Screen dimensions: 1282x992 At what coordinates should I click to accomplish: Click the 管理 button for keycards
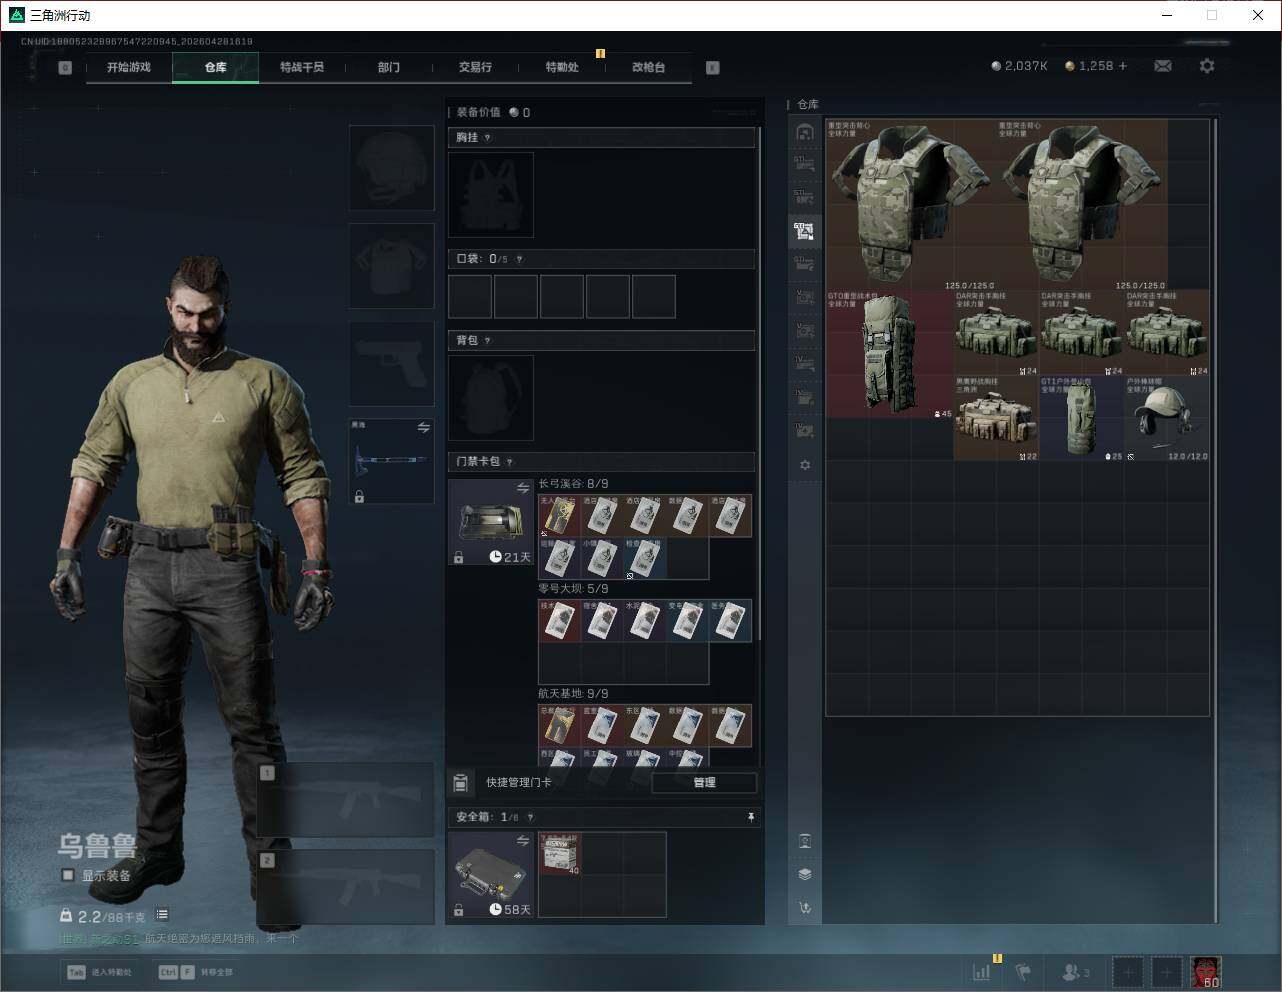coord(704,782)
